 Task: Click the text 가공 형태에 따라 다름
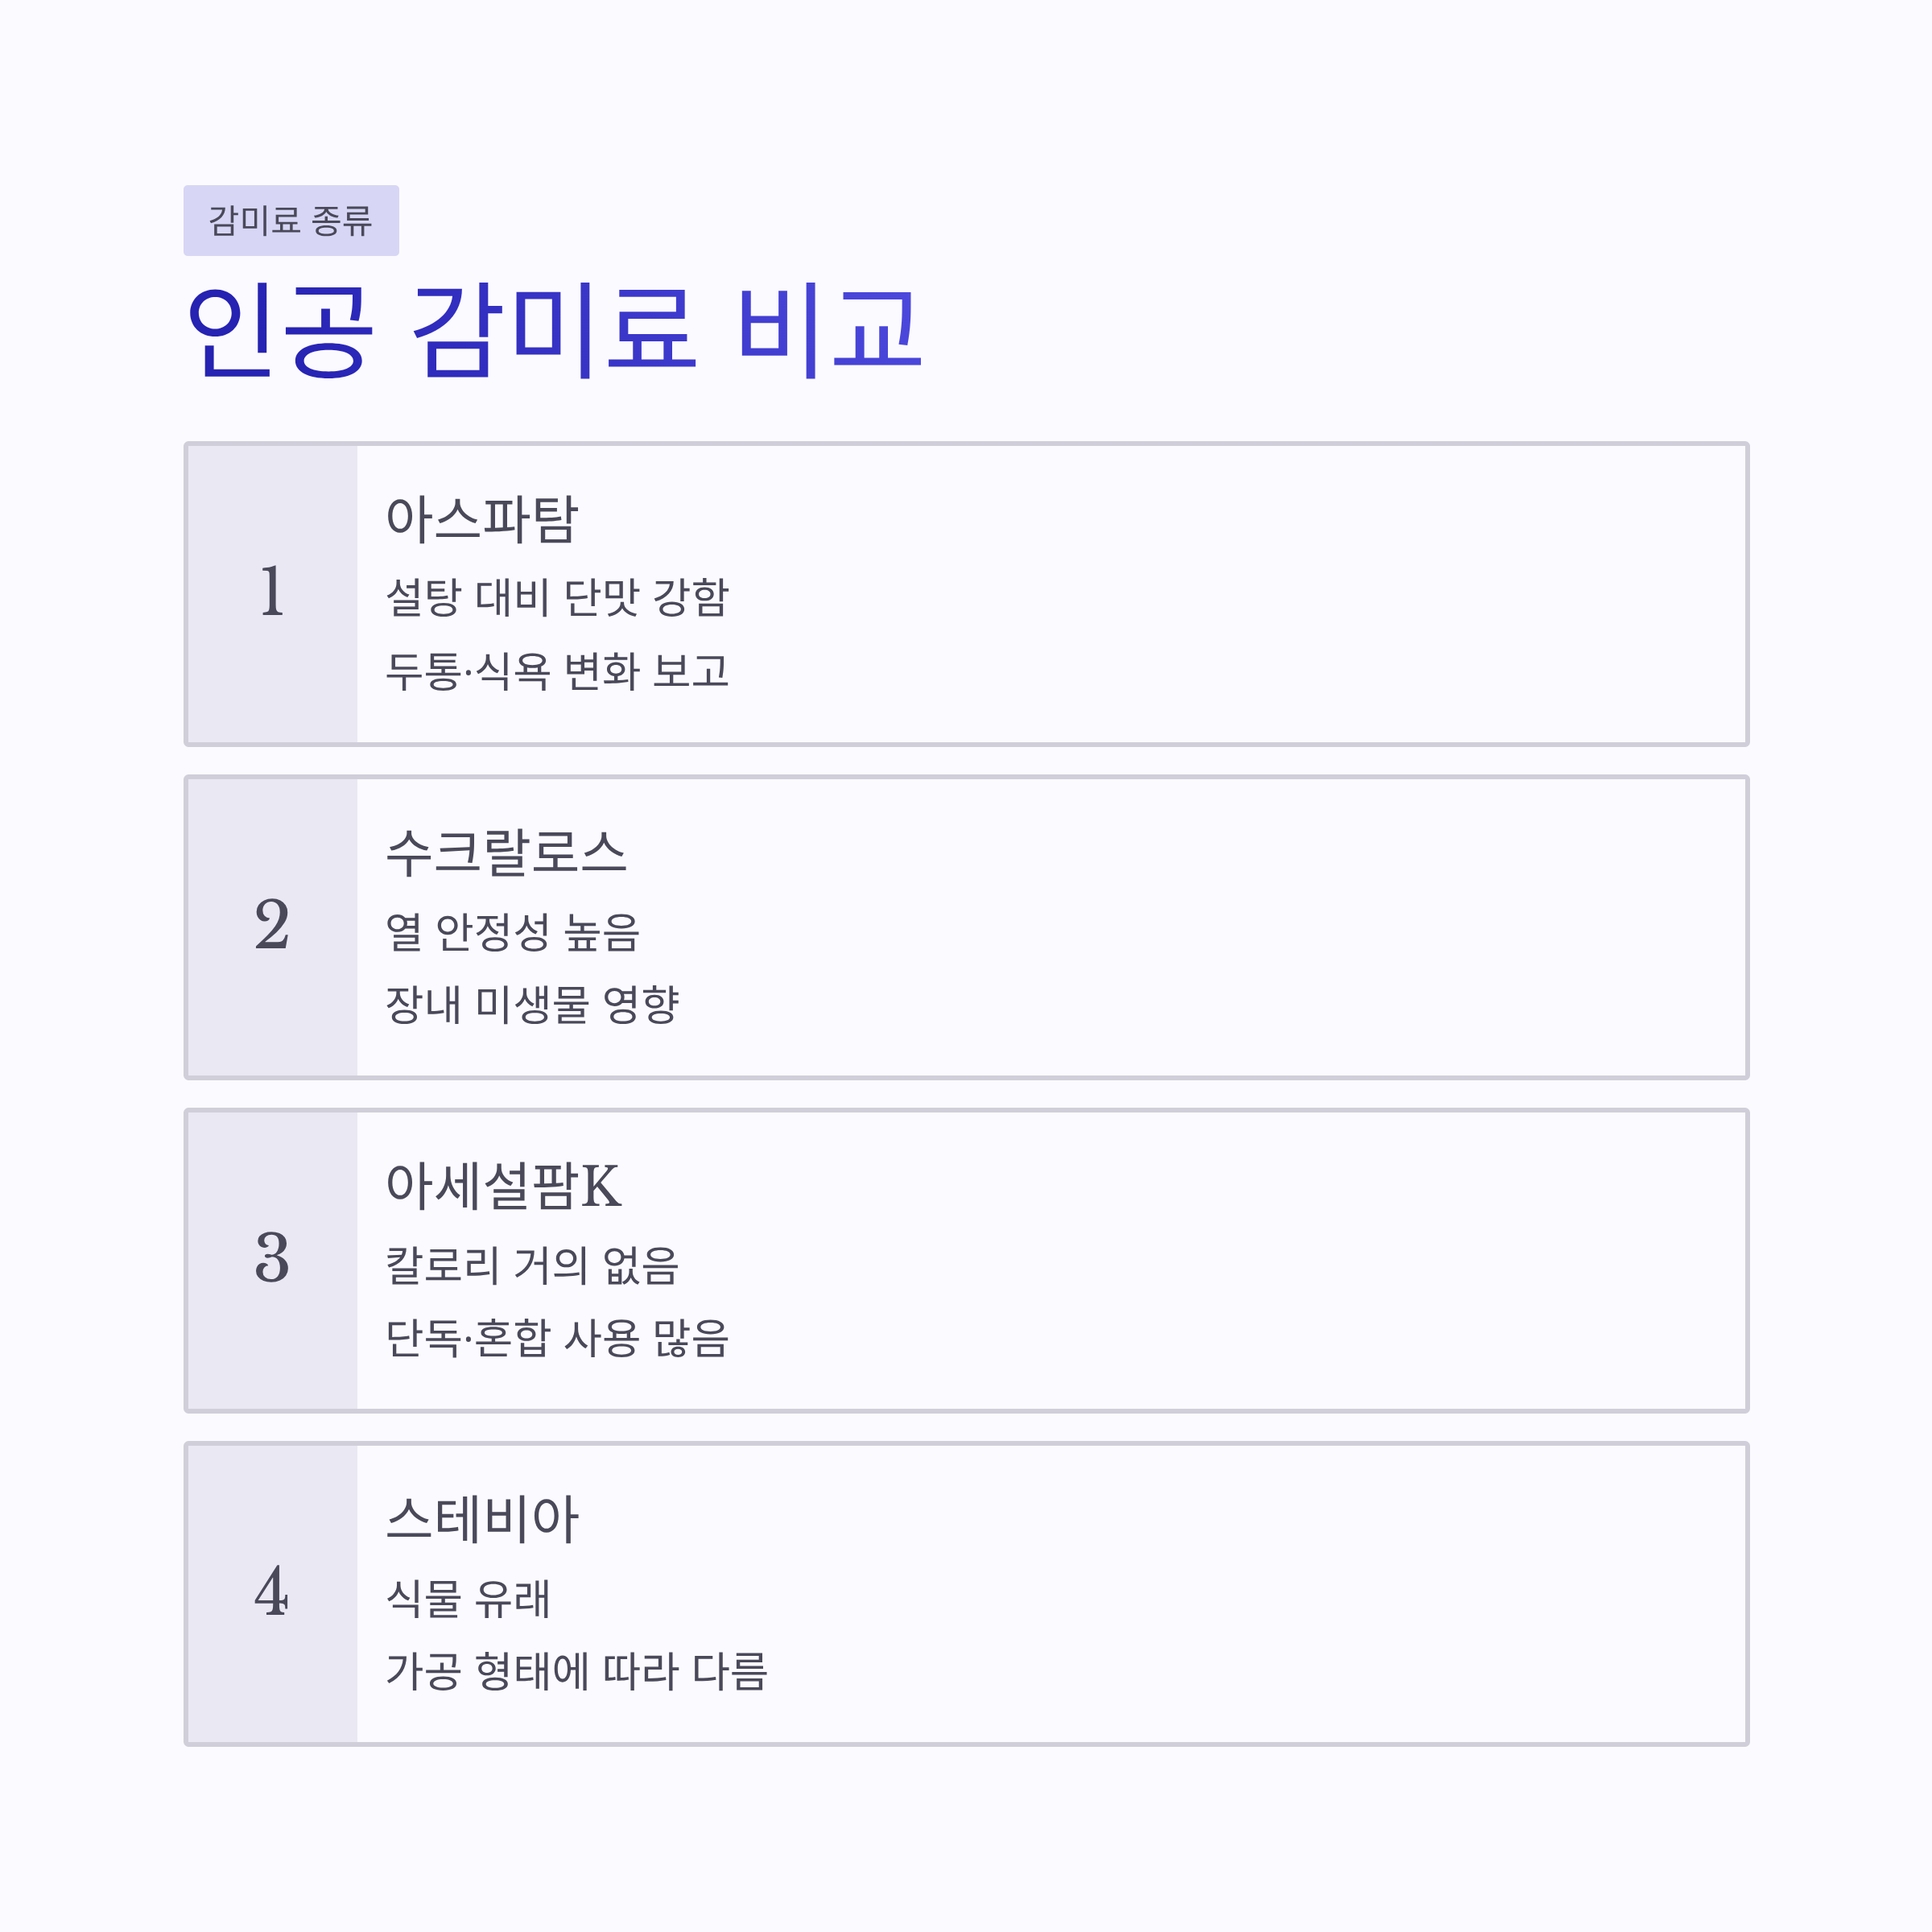pos(577,1670)
